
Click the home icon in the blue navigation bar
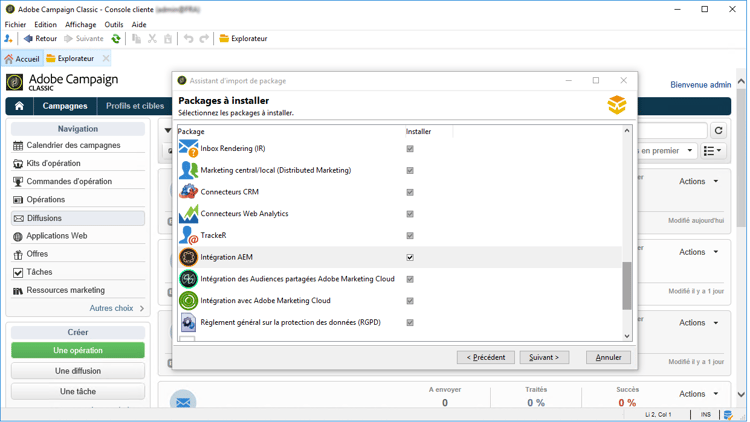coord(19,106)
